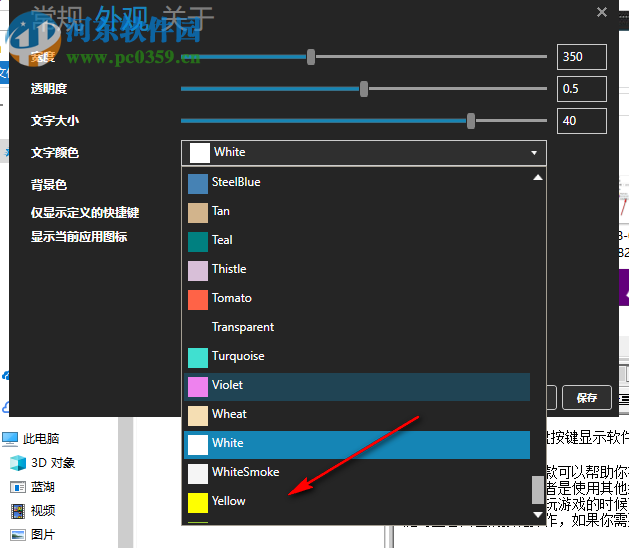Screen dimensions: 629x548
Task: Pick Turquoise from the list
Action: 357,357
